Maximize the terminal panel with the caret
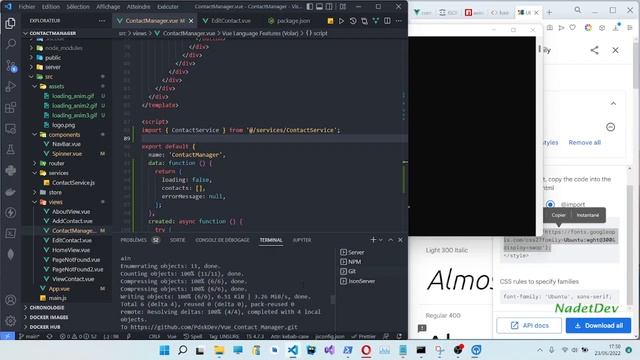The image size is (640, 360). [x=391, y=240]
